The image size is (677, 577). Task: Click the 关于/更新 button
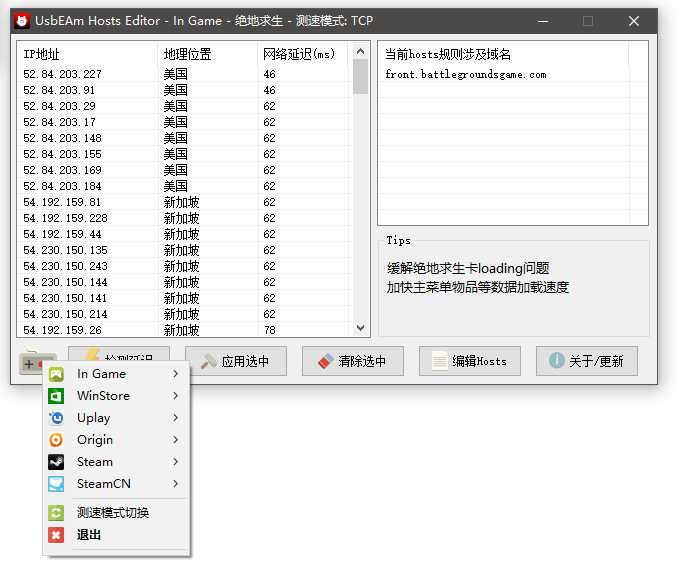click(586, 361)
